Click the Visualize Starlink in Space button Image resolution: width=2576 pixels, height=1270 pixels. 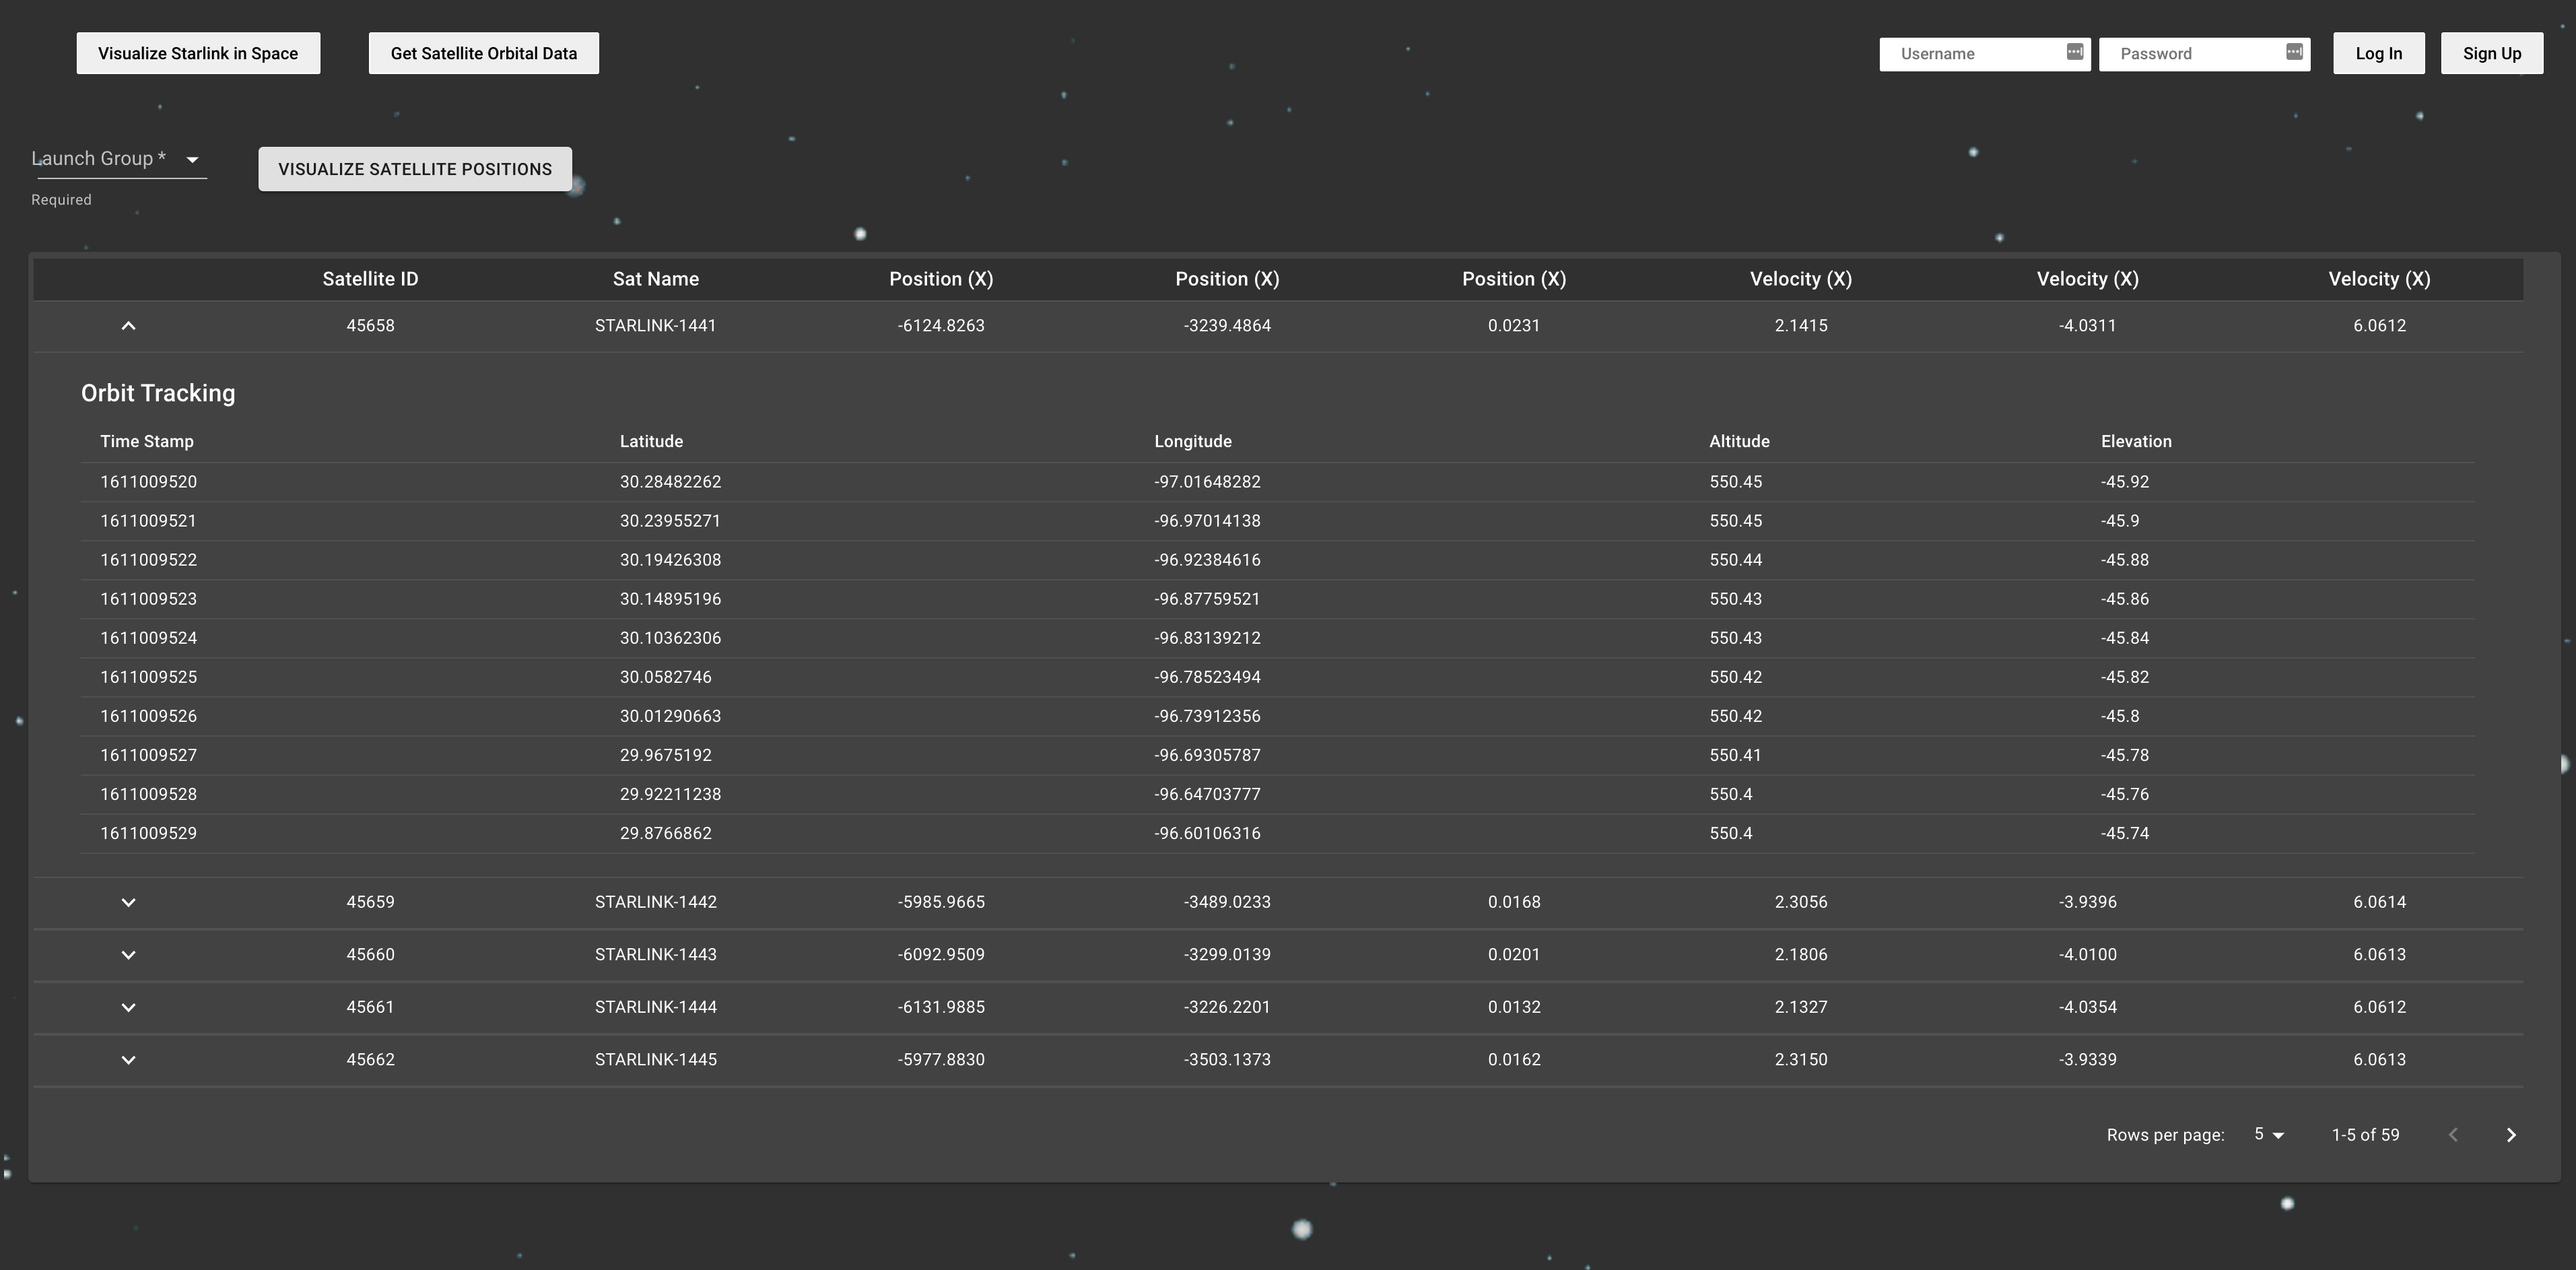coord(197,53)
